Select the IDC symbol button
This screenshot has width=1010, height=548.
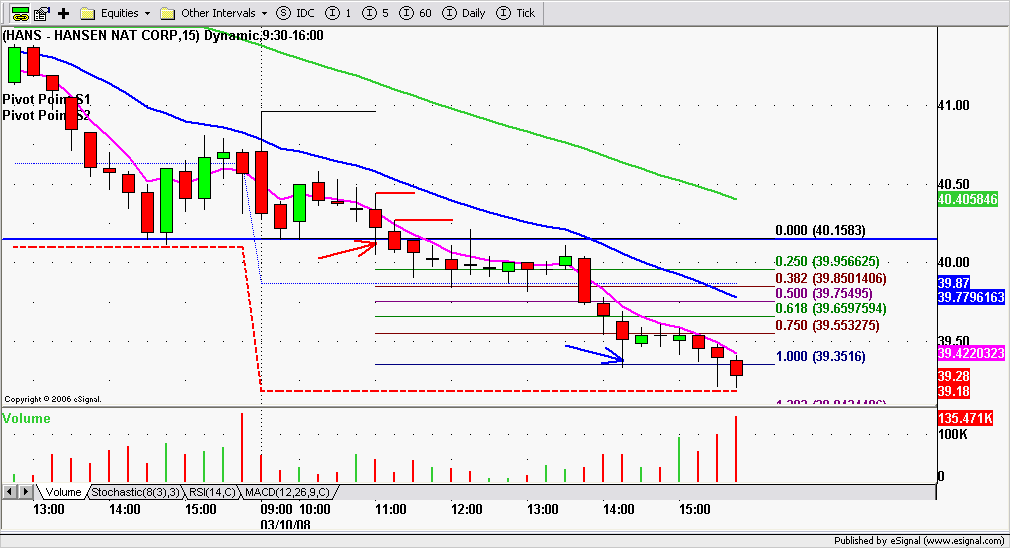(x=296, y=13)
